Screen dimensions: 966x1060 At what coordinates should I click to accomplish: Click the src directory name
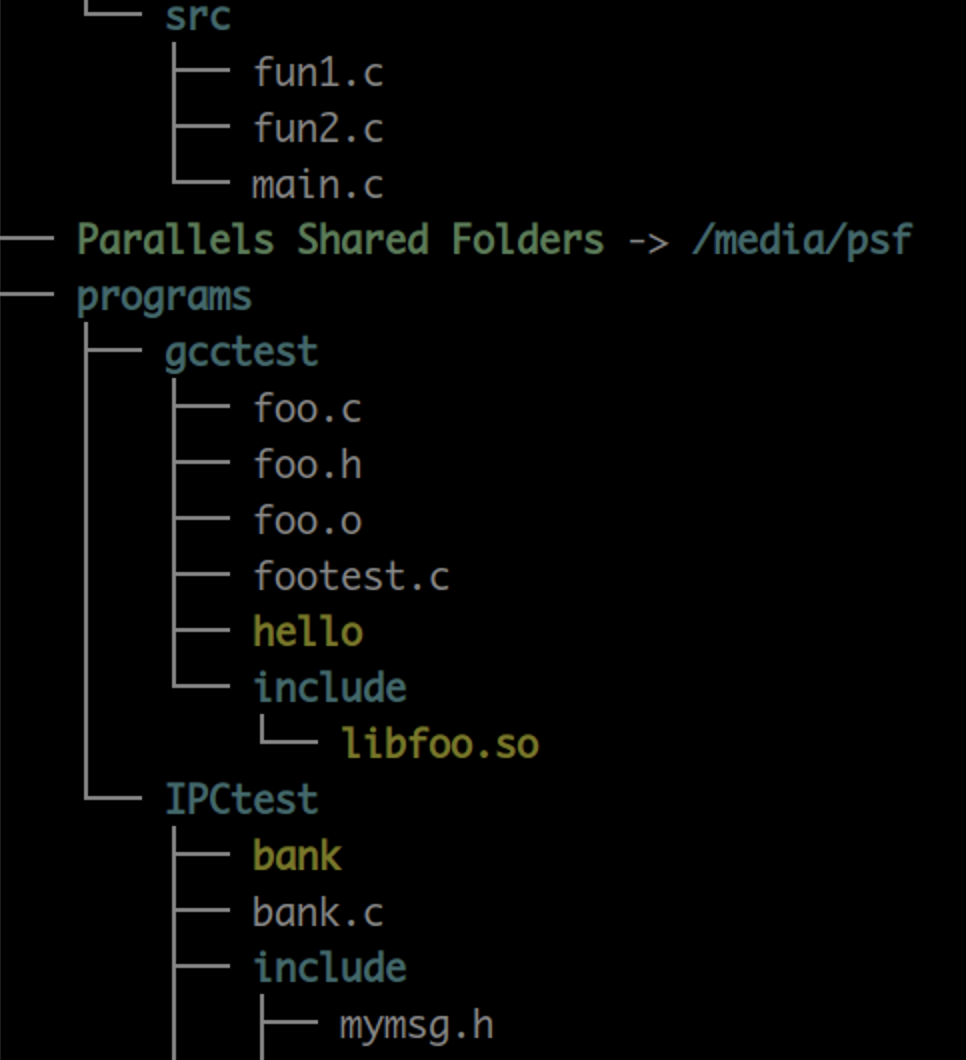click(198, 17)
